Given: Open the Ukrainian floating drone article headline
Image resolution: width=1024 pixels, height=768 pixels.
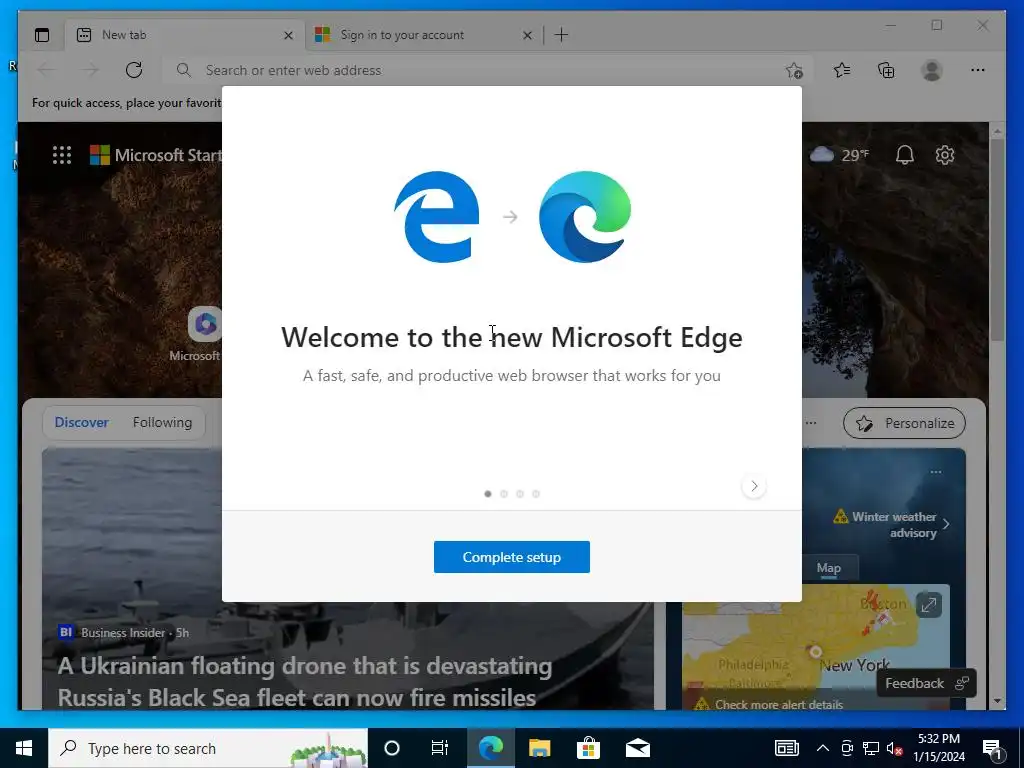Looking at the screenshot, I should (x=304, y=681).
